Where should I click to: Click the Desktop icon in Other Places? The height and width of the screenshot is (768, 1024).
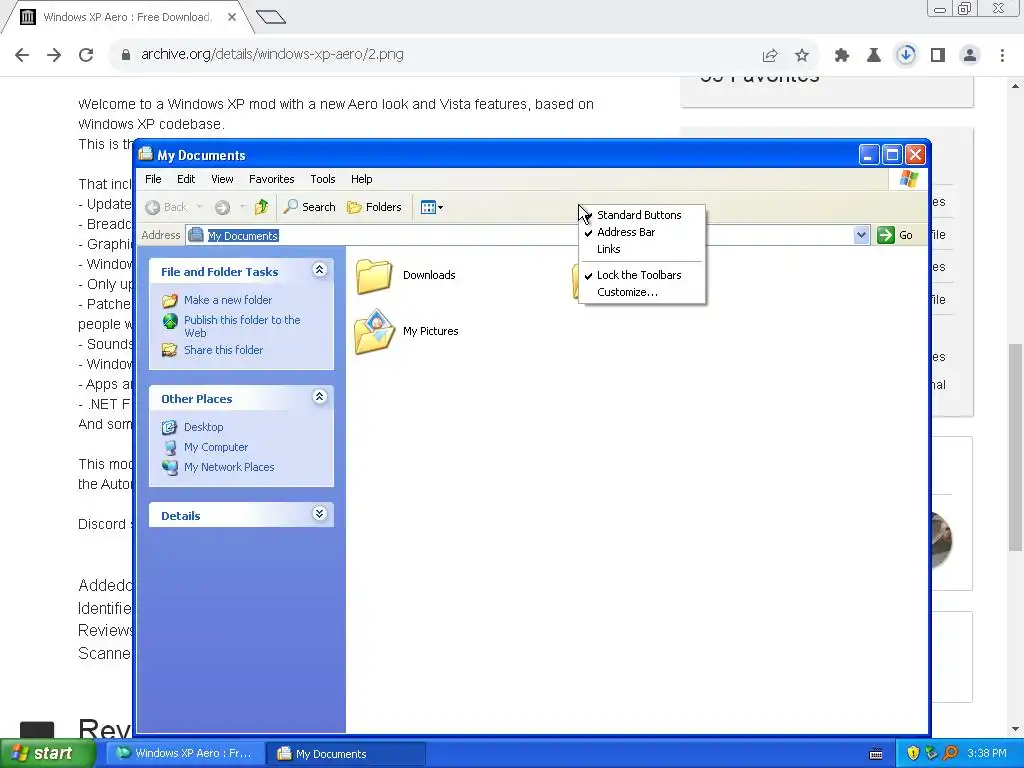(x=170, y=427)
